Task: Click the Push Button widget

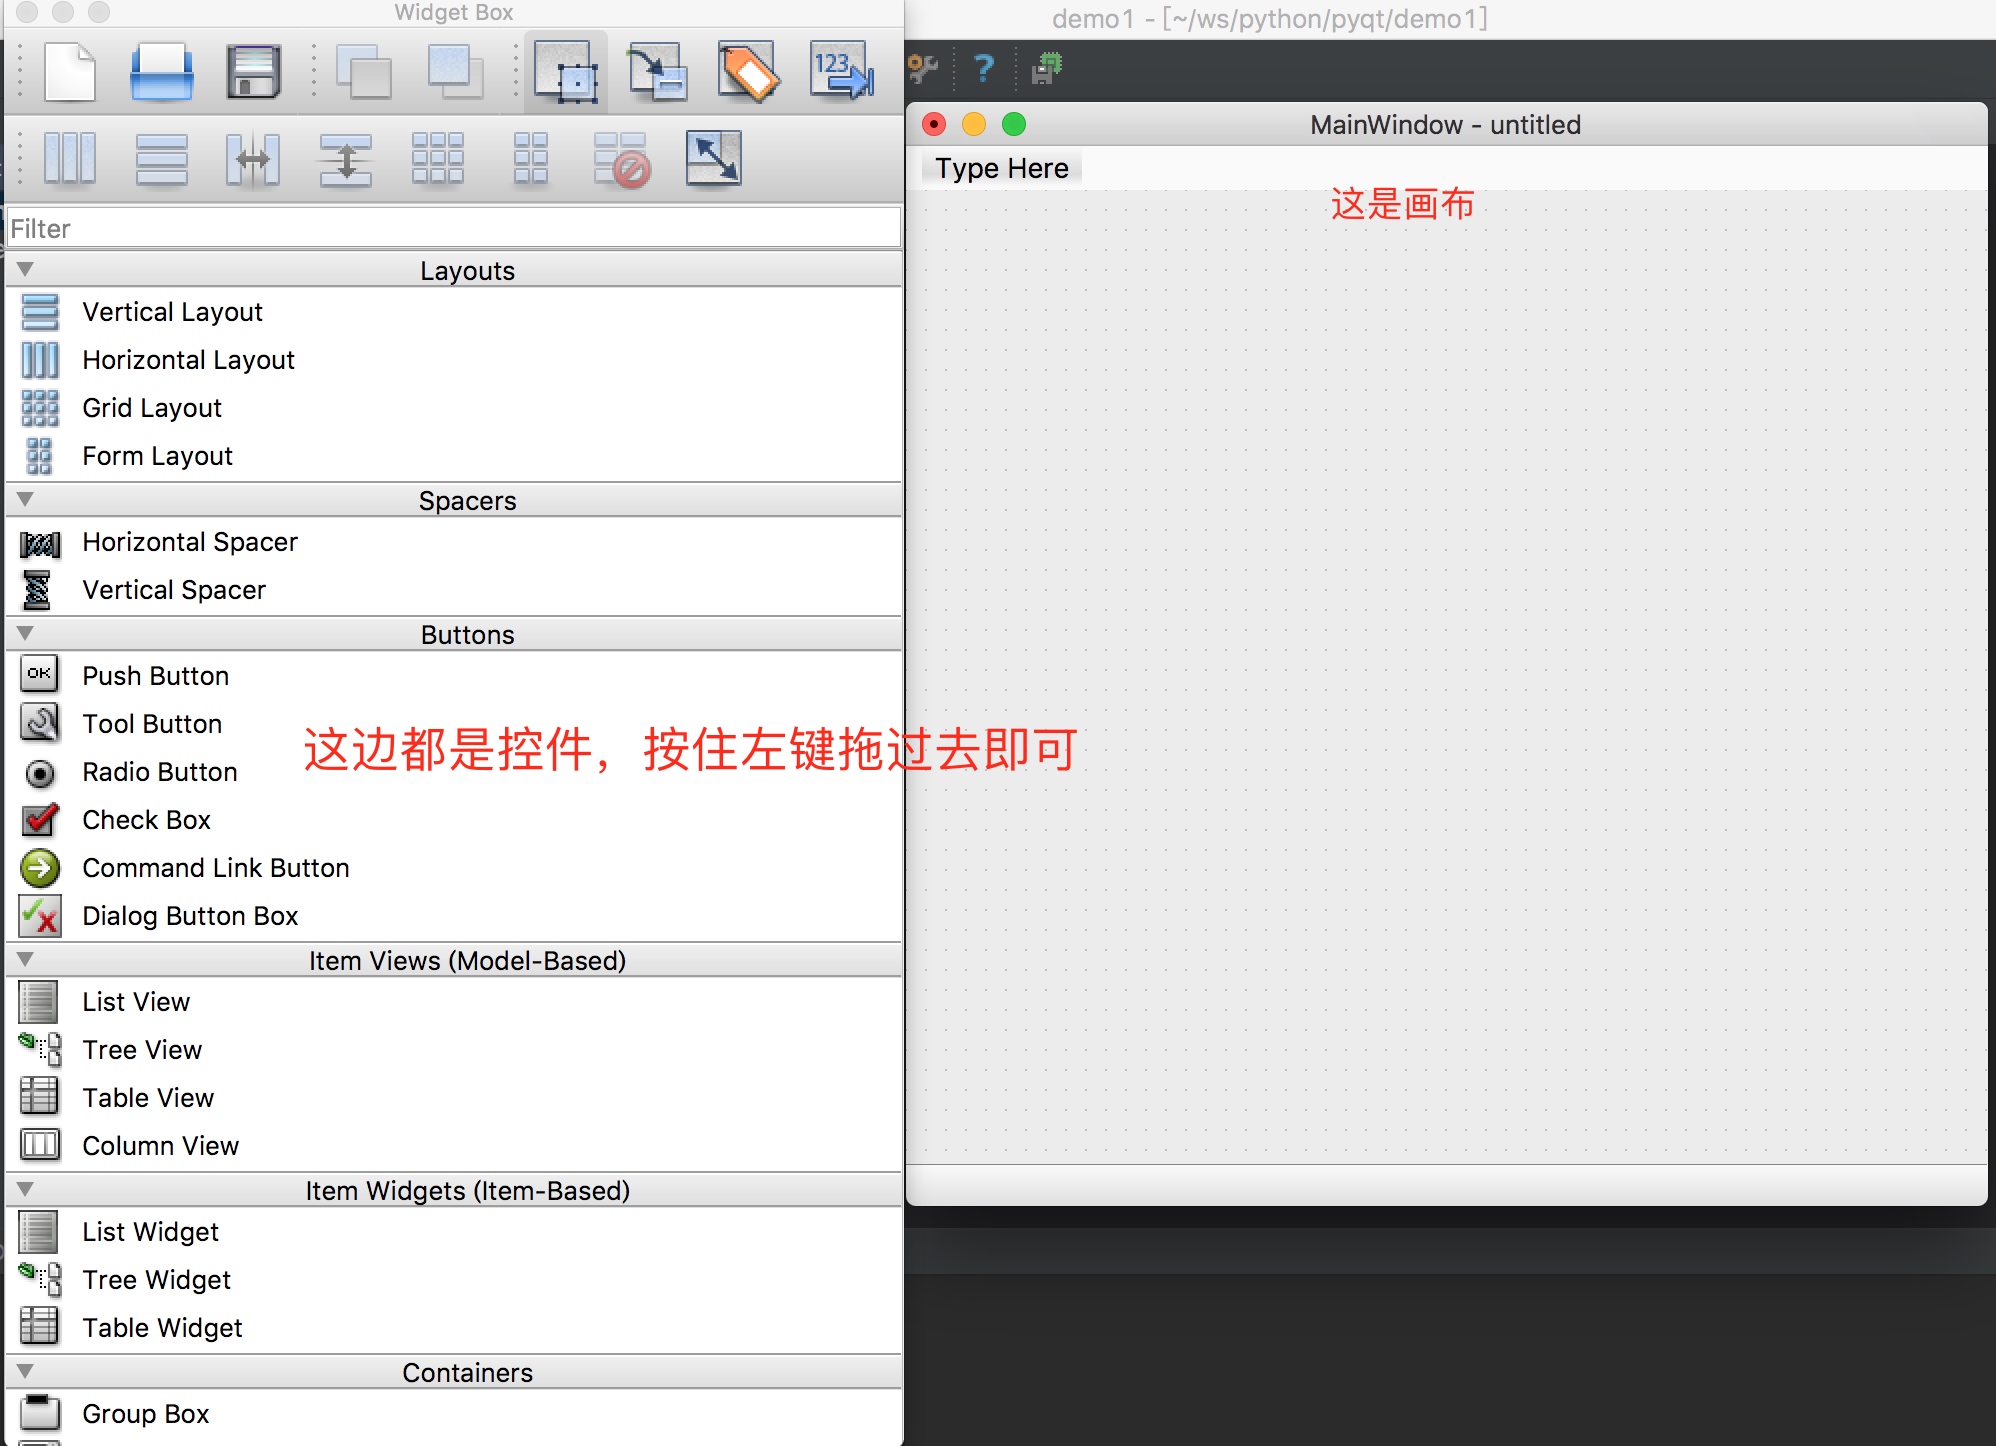Action: [x=153, y=676]
